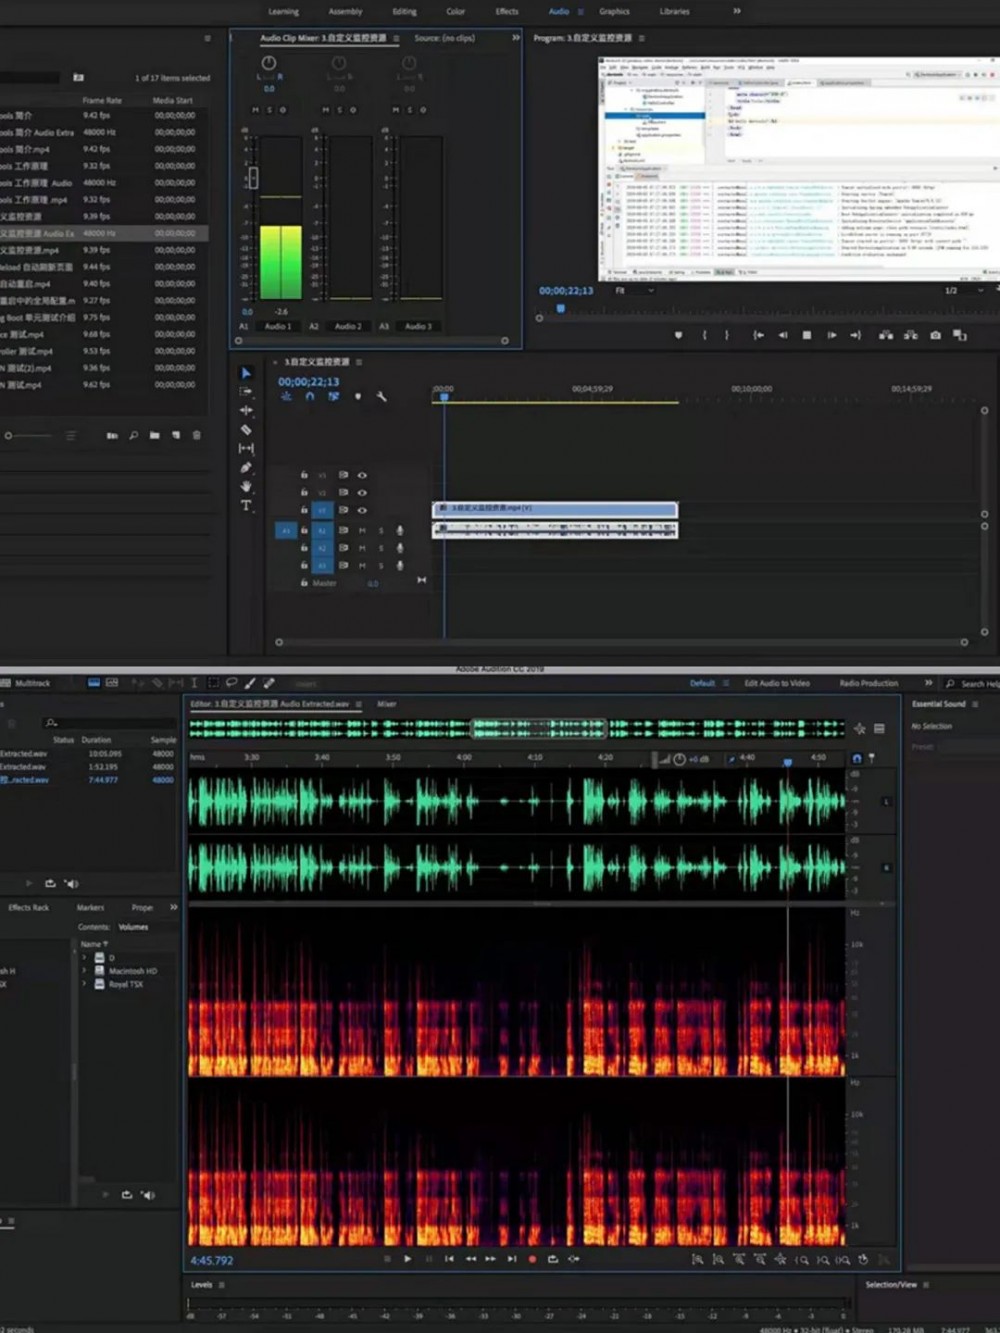This screenshot has height=1333, width=1000.
Task: Click Record button in Audition transport
Action: (532, 1259)
